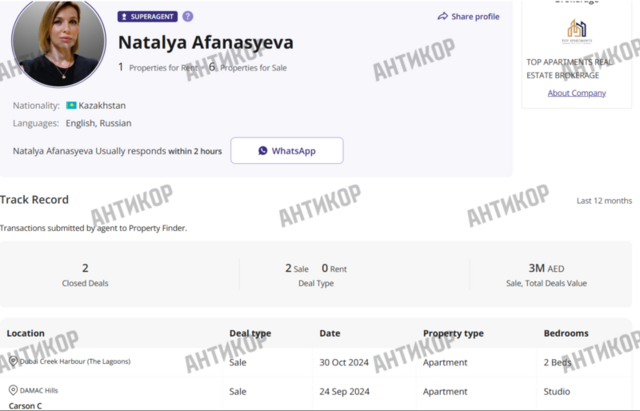This screenshot has height=411, width=640.
Task: Click the Location column header
Action: tap(25, 333)
